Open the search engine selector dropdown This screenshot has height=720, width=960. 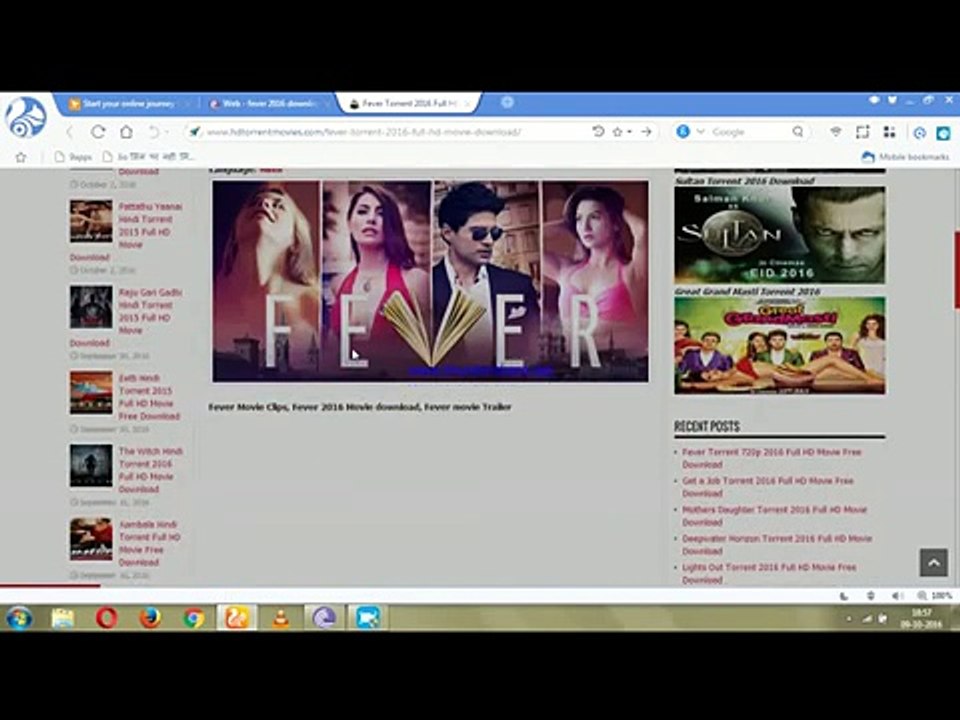point(700,132)
